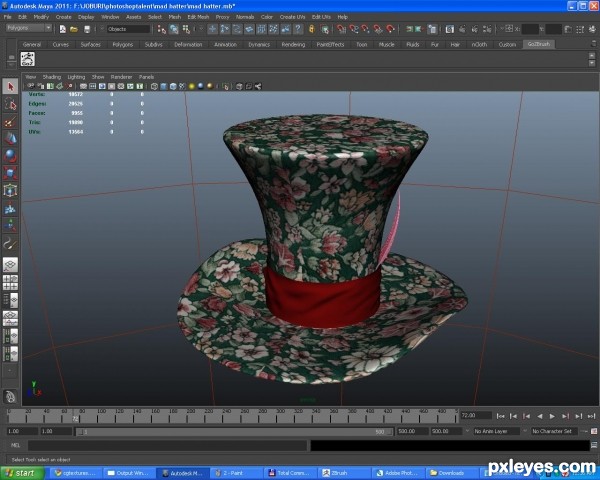Select the GoZBrush shelf tab
Image resolution: width=600 pixels, height=480 pixels.
click(539, 44)
